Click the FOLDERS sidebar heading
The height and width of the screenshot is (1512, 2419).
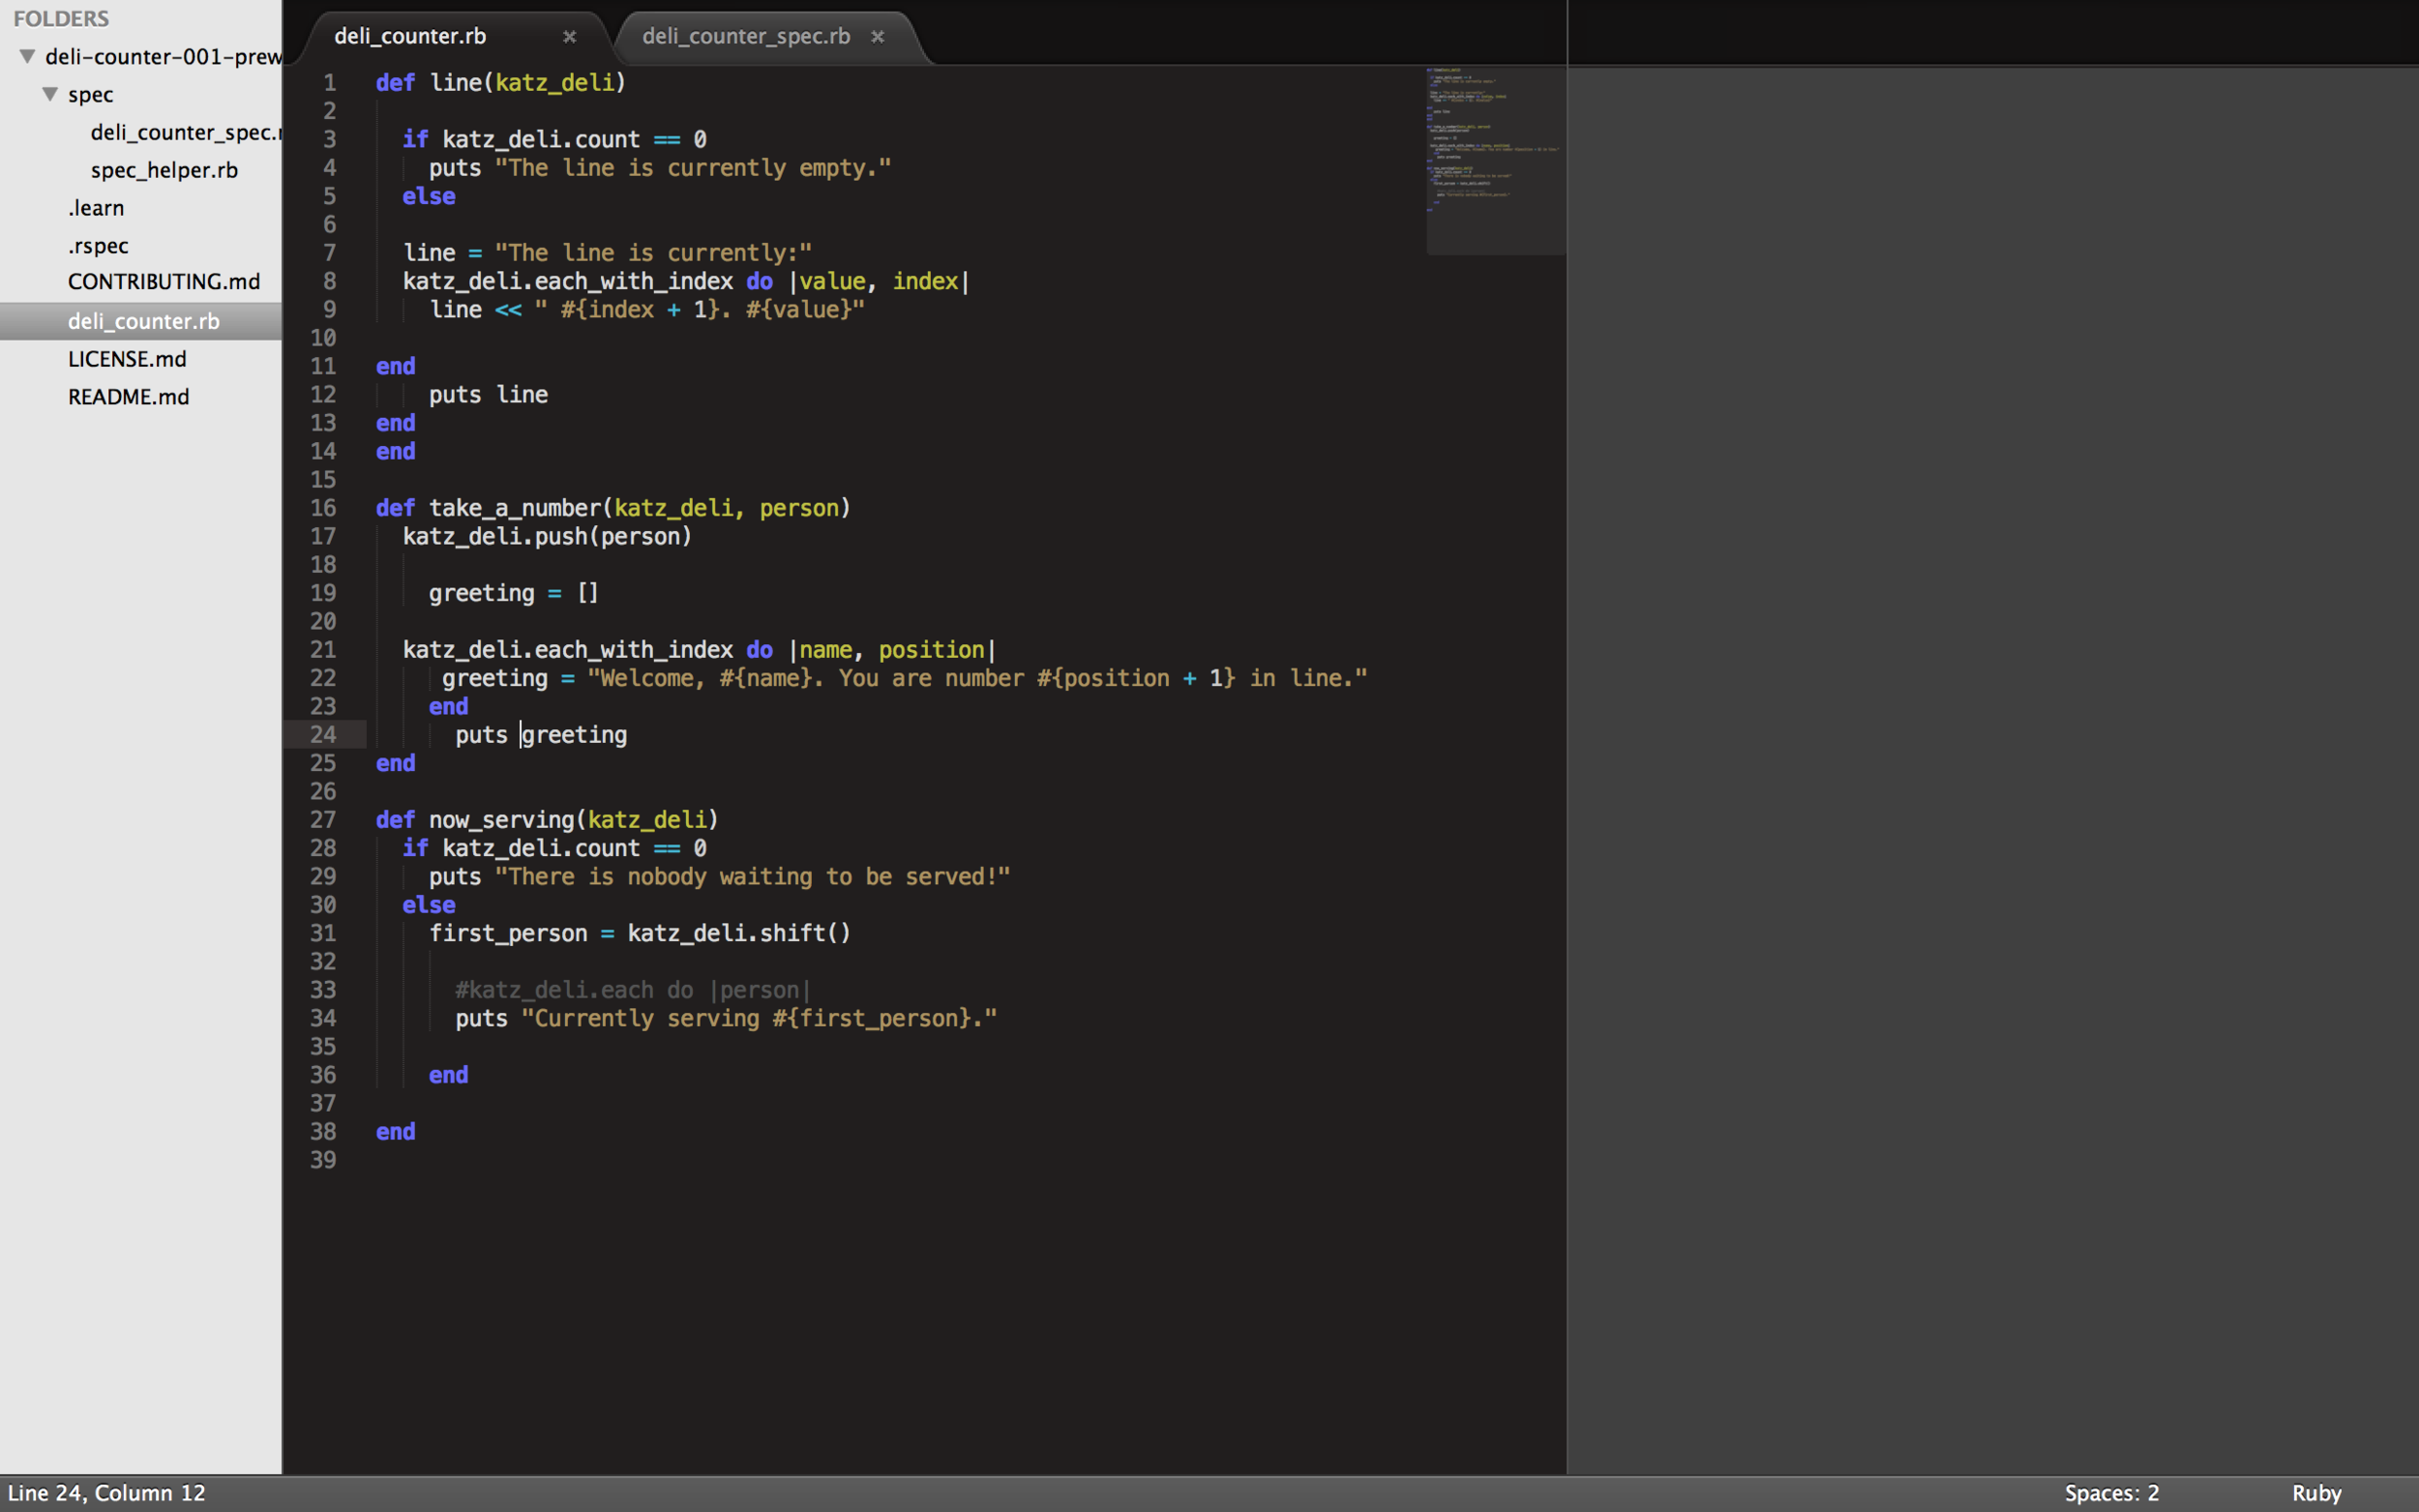click(61, 19)
